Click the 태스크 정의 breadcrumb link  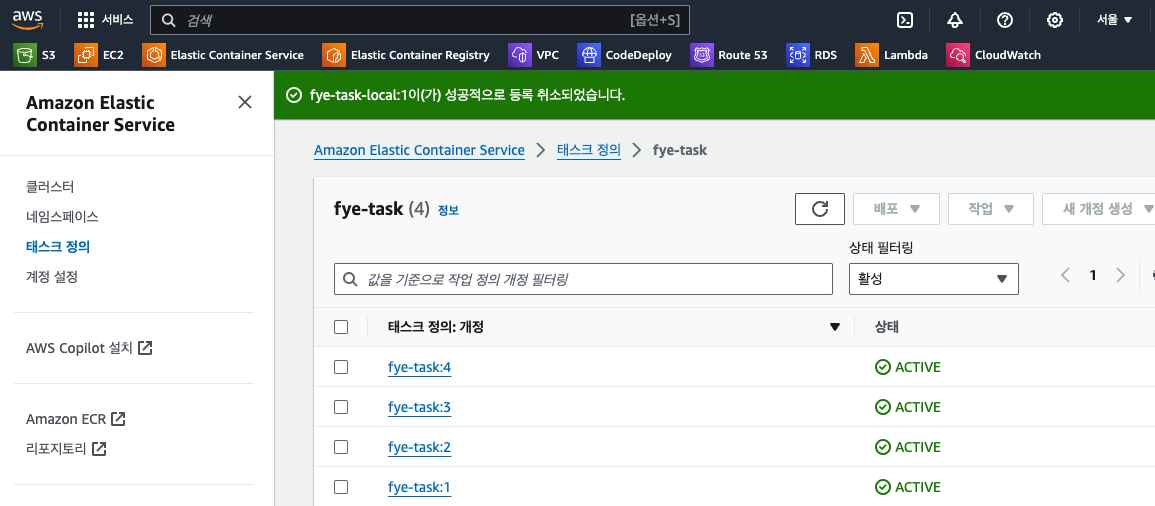pos(589,150)
